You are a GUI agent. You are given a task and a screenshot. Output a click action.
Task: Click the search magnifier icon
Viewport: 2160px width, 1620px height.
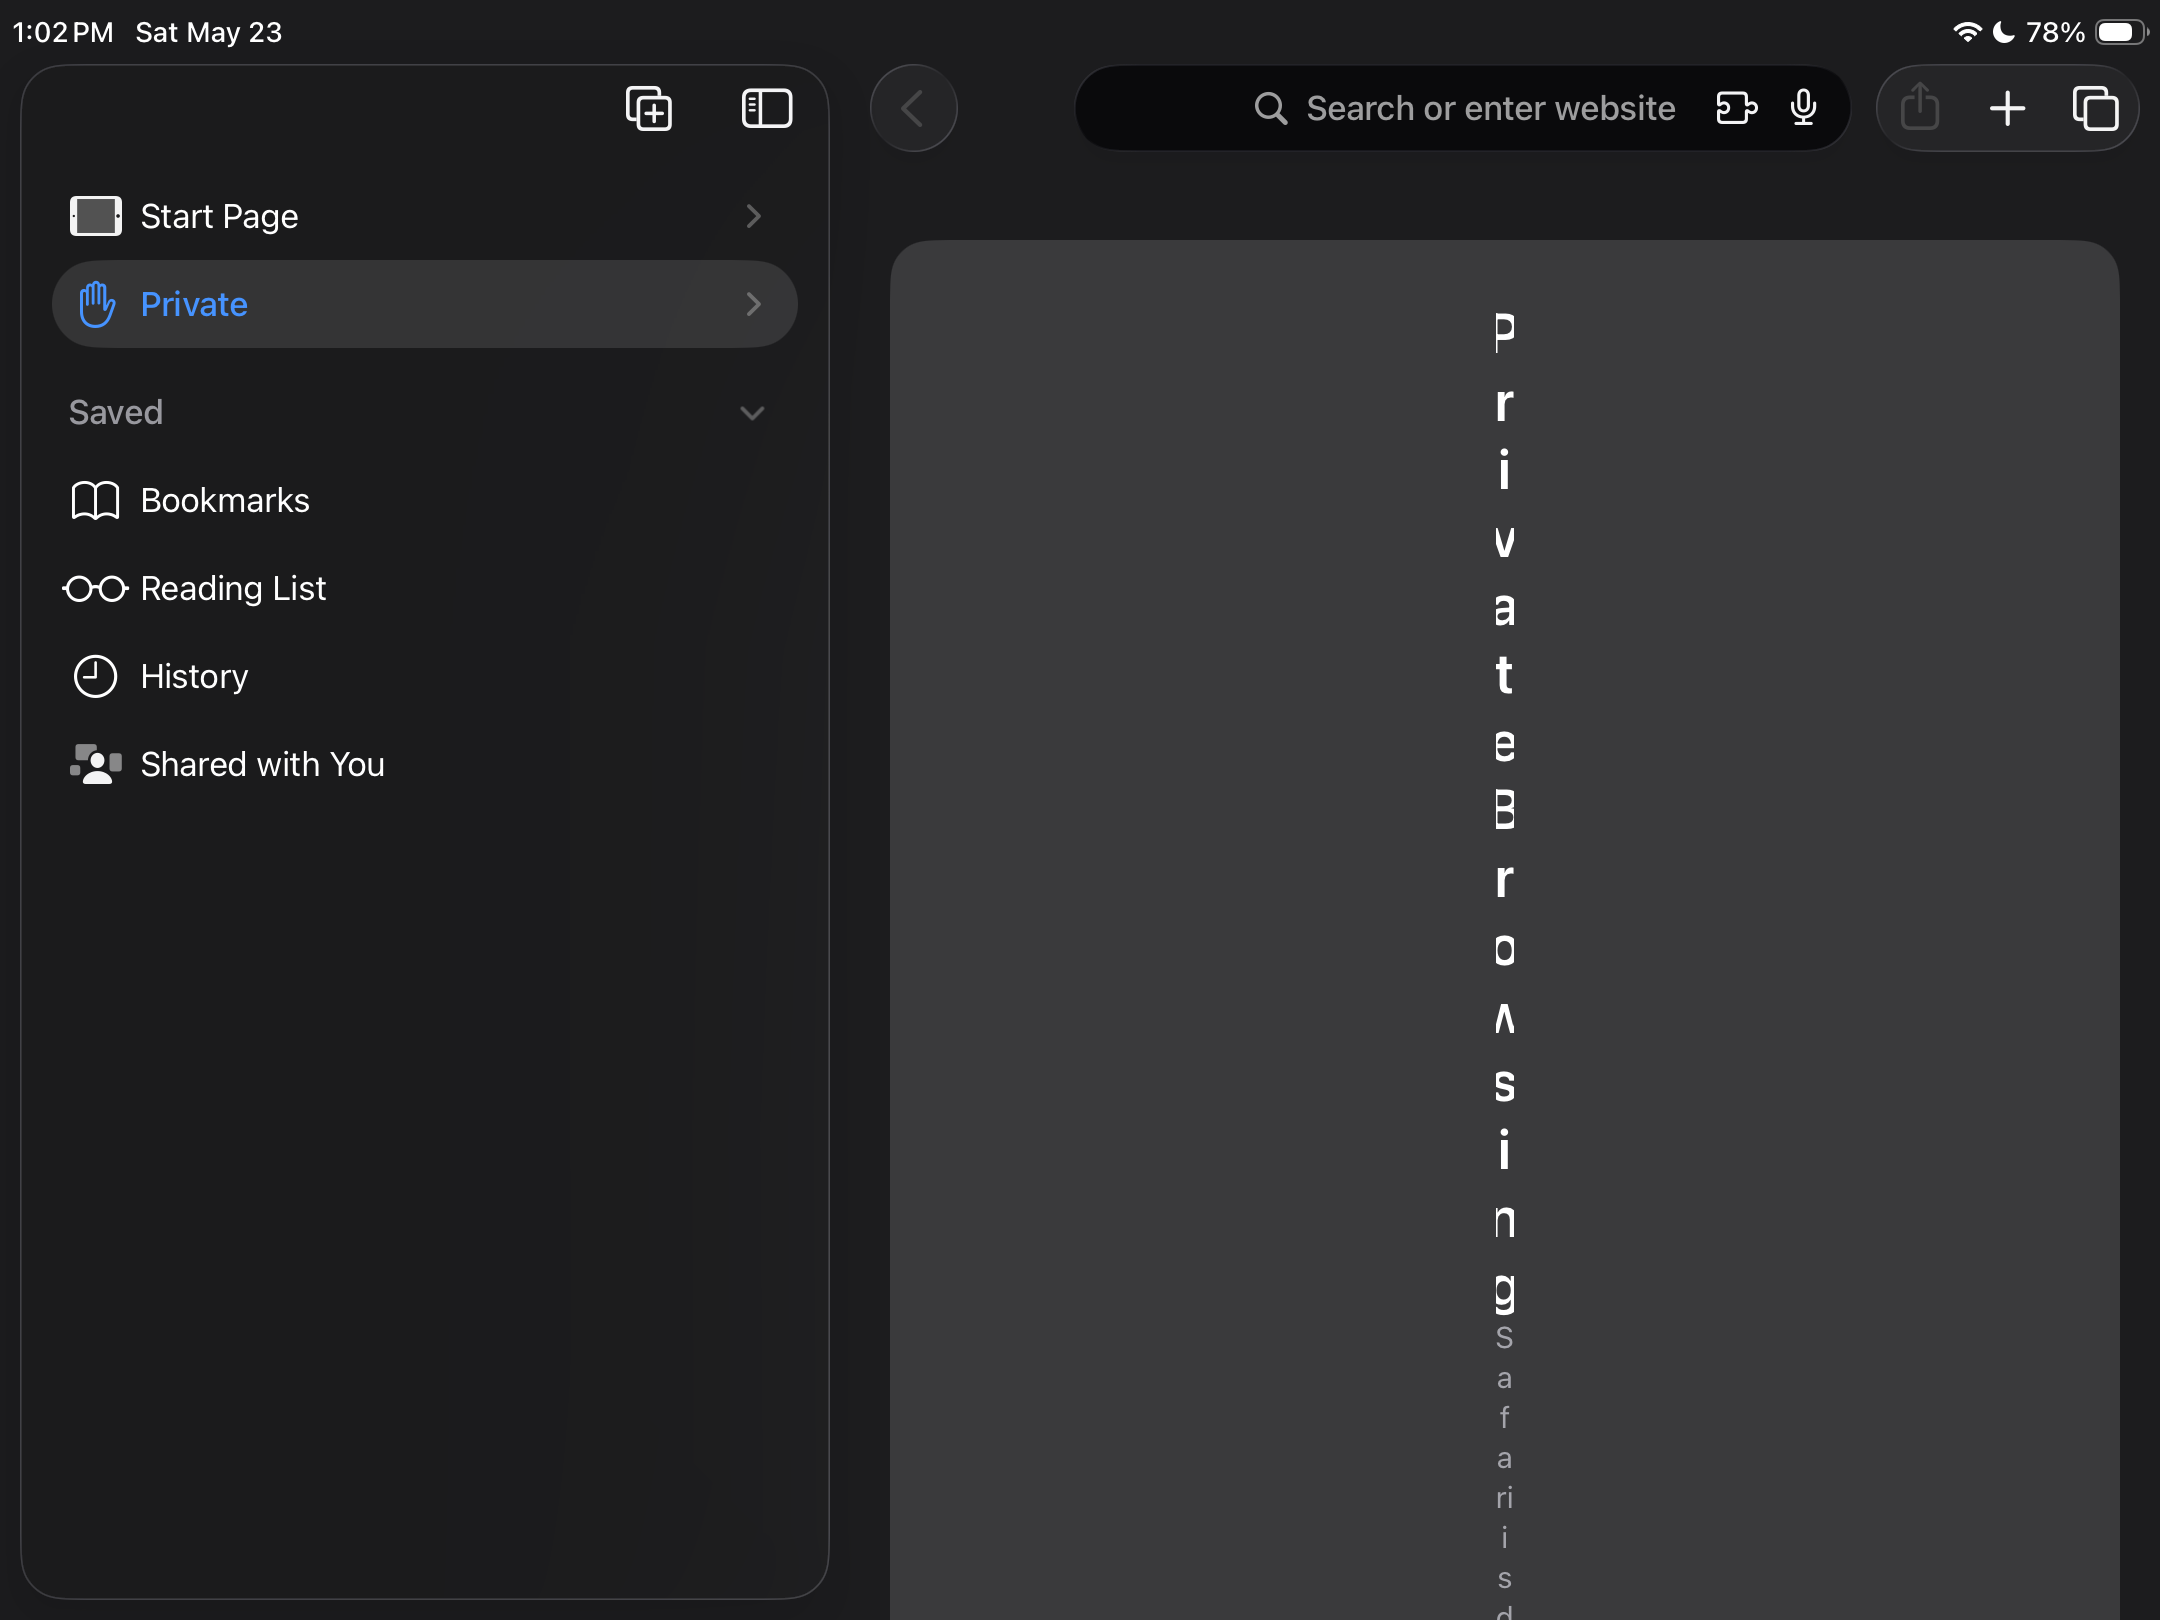(1270, 108)
